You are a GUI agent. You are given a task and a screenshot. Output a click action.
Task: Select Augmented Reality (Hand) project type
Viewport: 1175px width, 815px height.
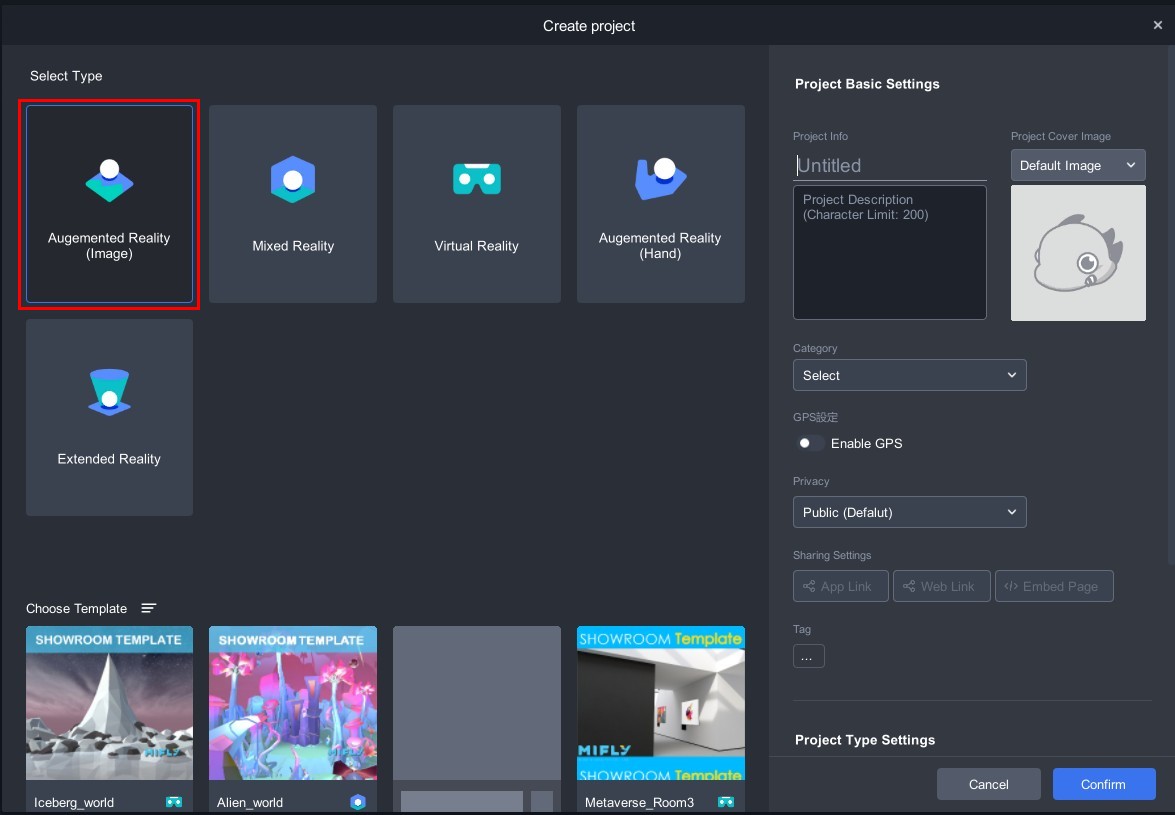660,204
